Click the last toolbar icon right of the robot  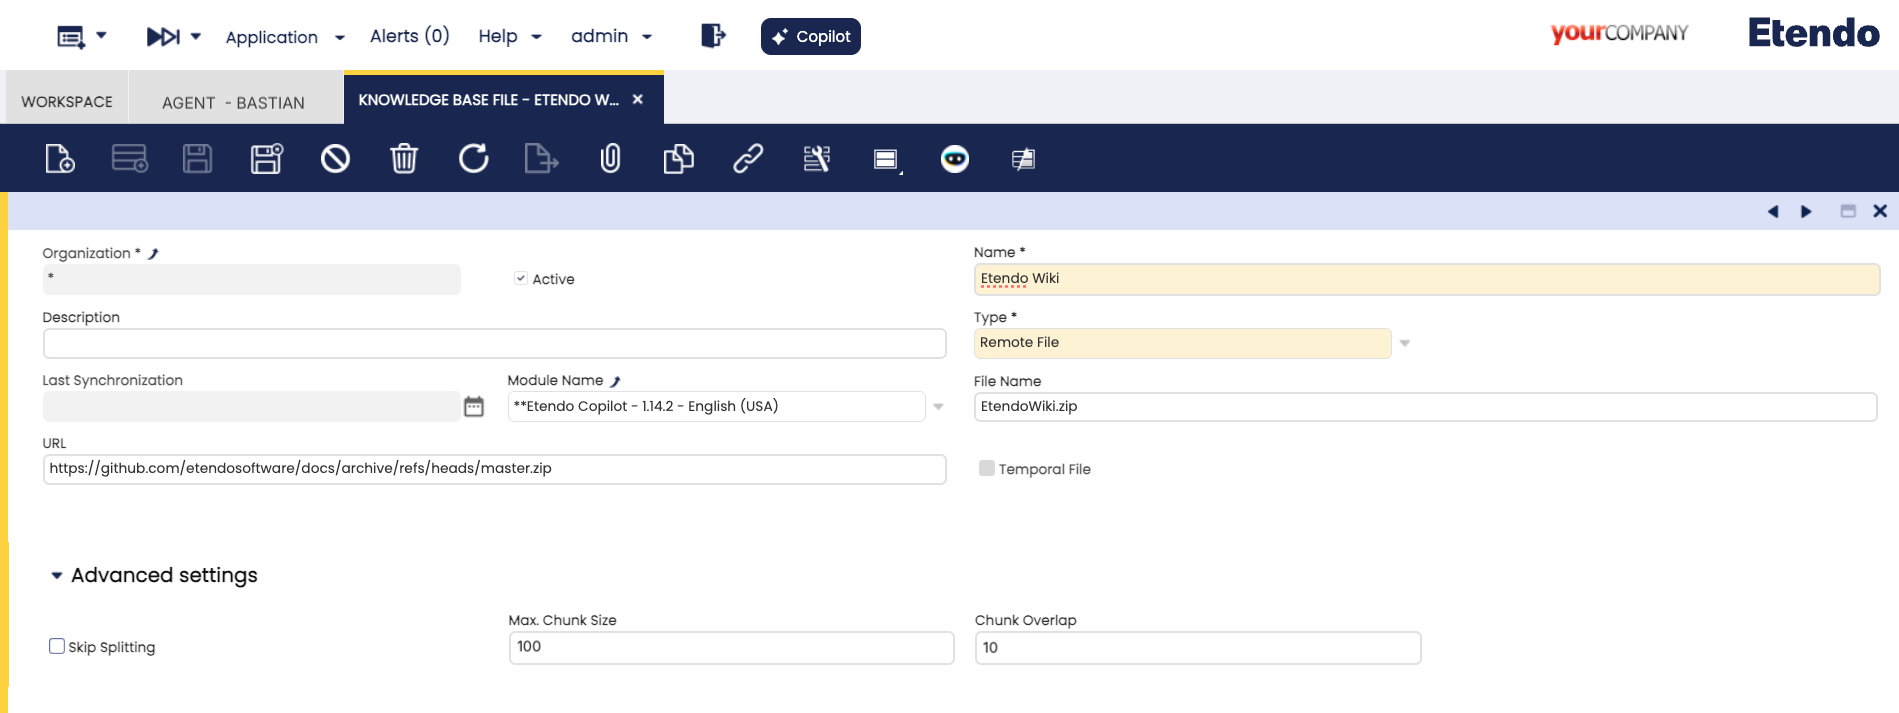coord(1023,159)
